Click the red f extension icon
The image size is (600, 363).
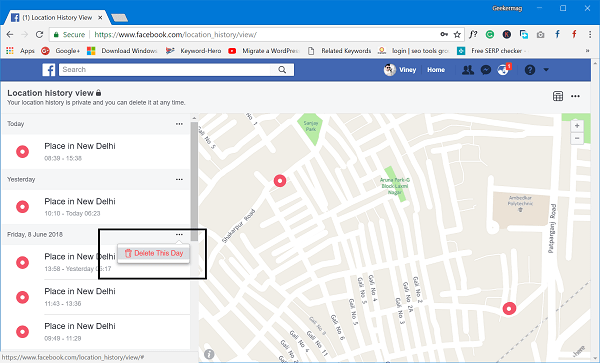(x=574, y=34)
